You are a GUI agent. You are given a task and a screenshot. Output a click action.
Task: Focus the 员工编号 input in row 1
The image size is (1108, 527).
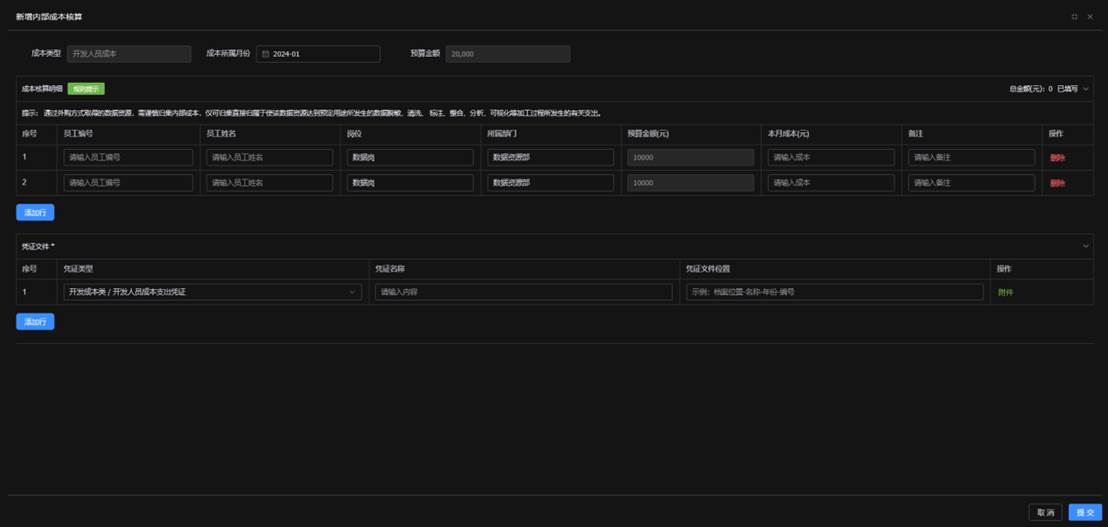[128, 157]
